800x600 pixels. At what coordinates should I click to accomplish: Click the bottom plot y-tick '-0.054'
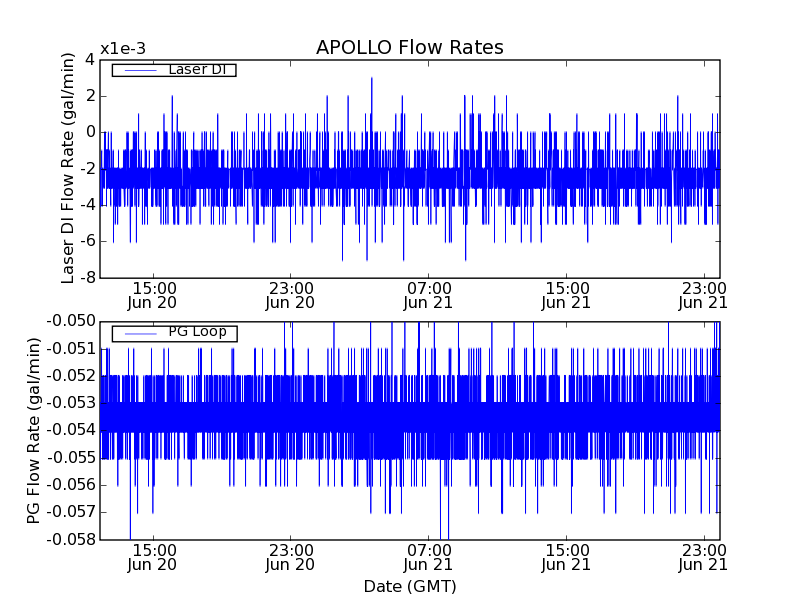tap(71, 430)
